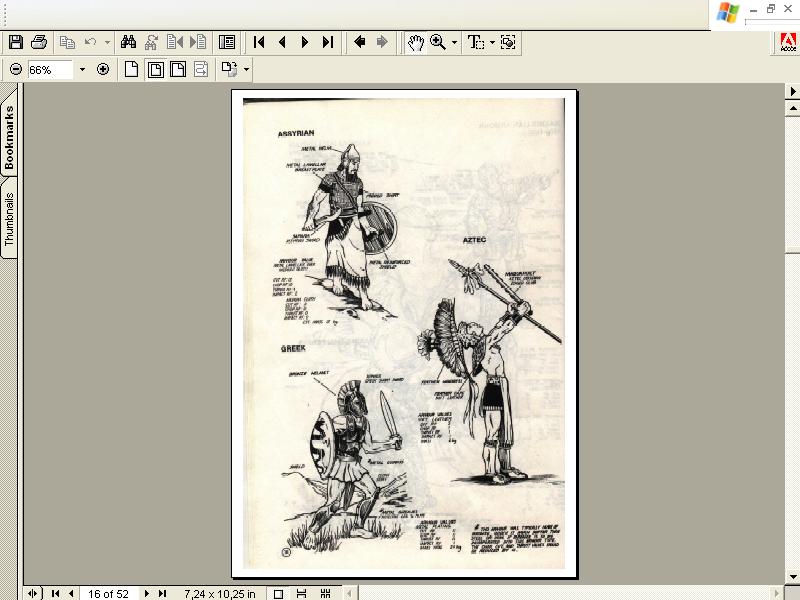
Task: Select the Text Select tool
Action: click(x=476, y=42)
